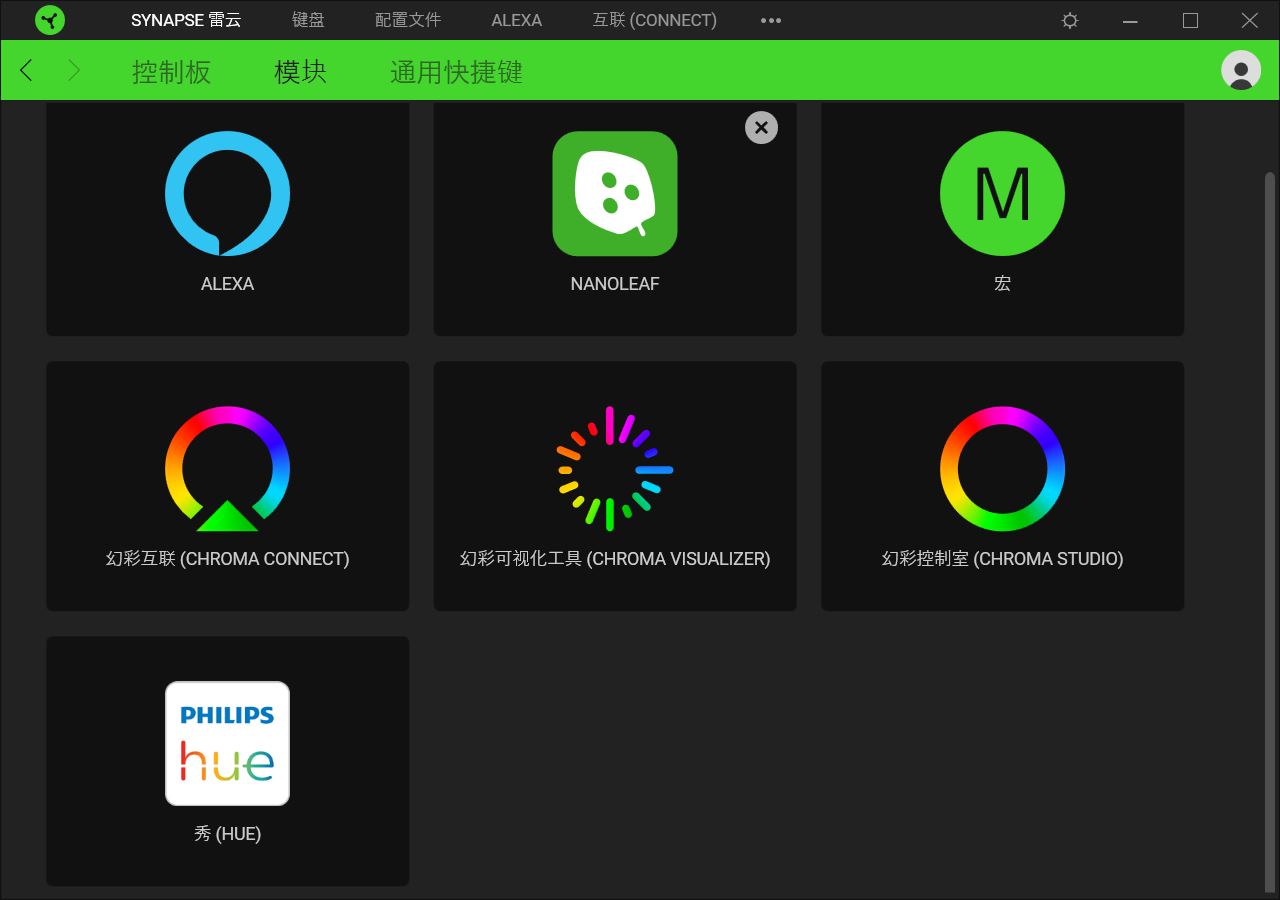Open the Nanoleaf module icon
Image resolution: width=1280 pixels, height=900 pixels.
tap(615, 194)
